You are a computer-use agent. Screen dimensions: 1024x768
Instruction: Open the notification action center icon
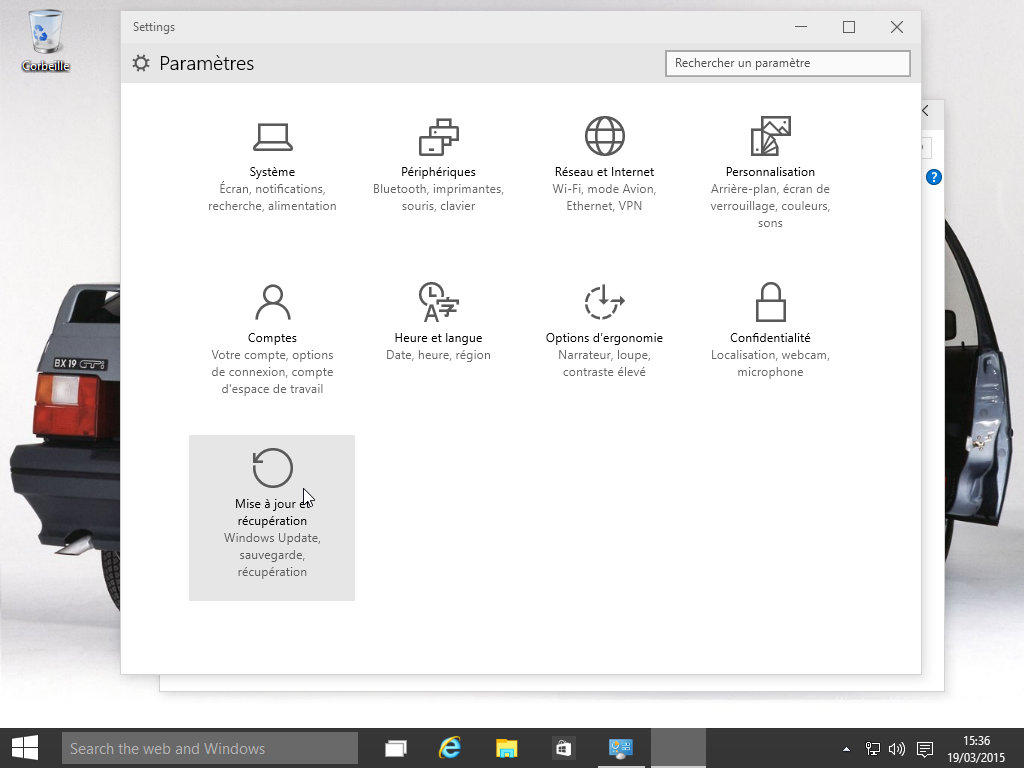(925, 748)
